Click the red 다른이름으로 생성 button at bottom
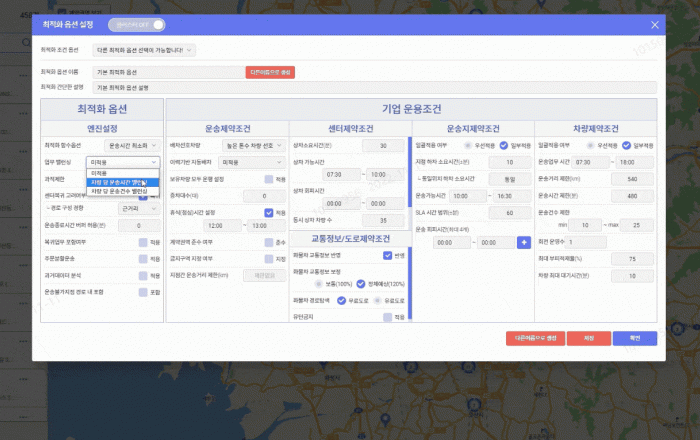Viewport: 700px width, 440px height. pyautogui.click(x=535, y=338)
